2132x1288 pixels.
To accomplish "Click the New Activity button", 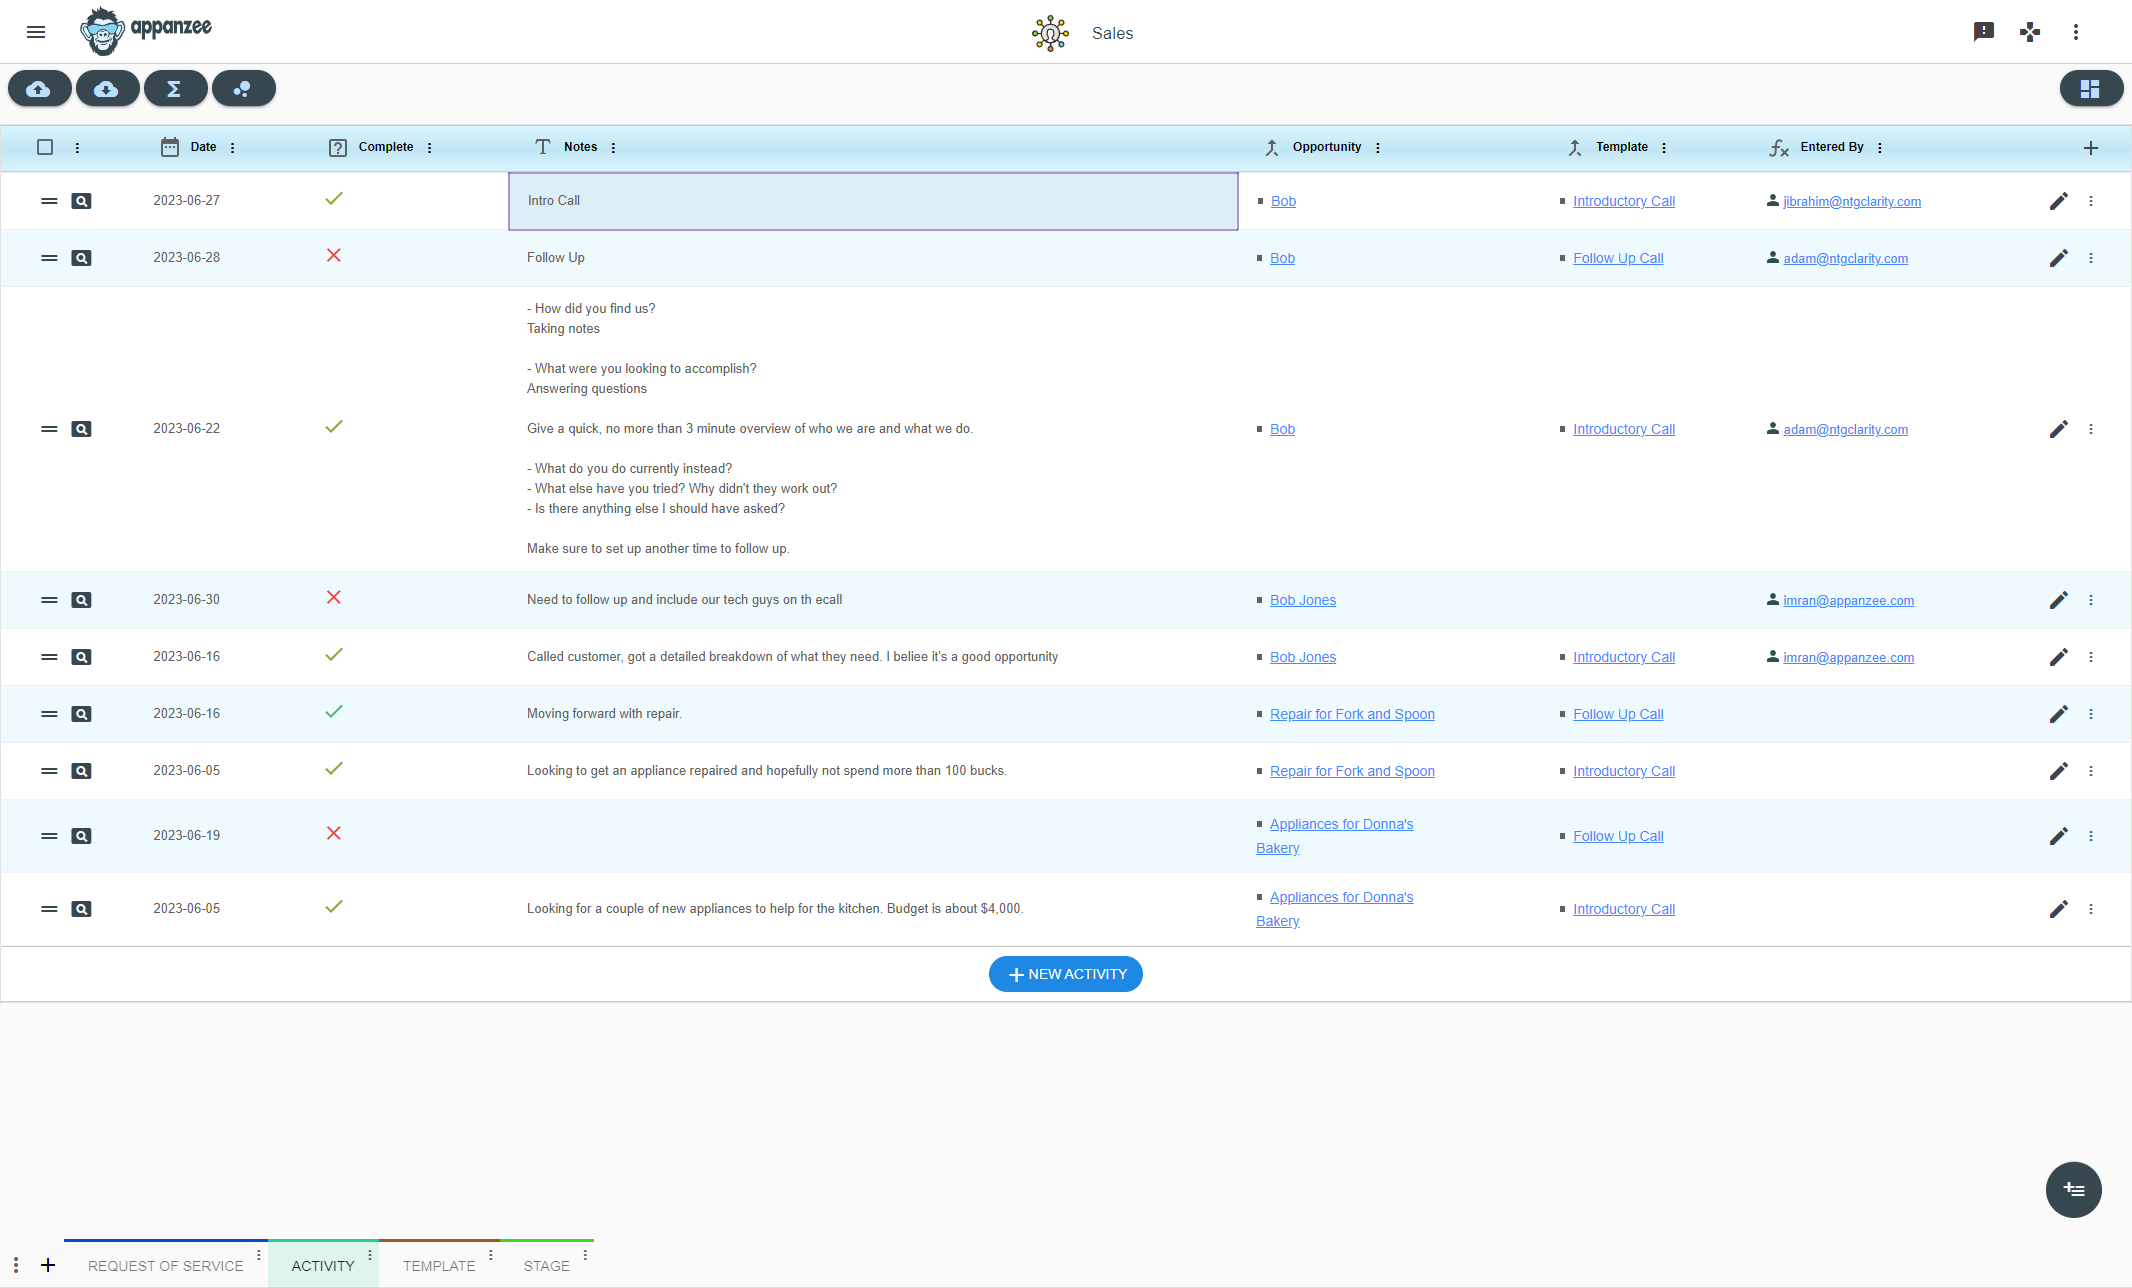I will [1066, 974].
